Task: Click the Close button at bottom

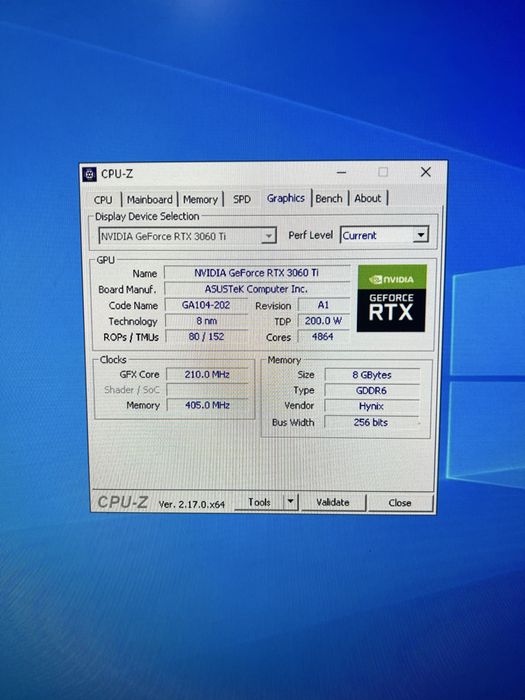Action: pos(400,503)
